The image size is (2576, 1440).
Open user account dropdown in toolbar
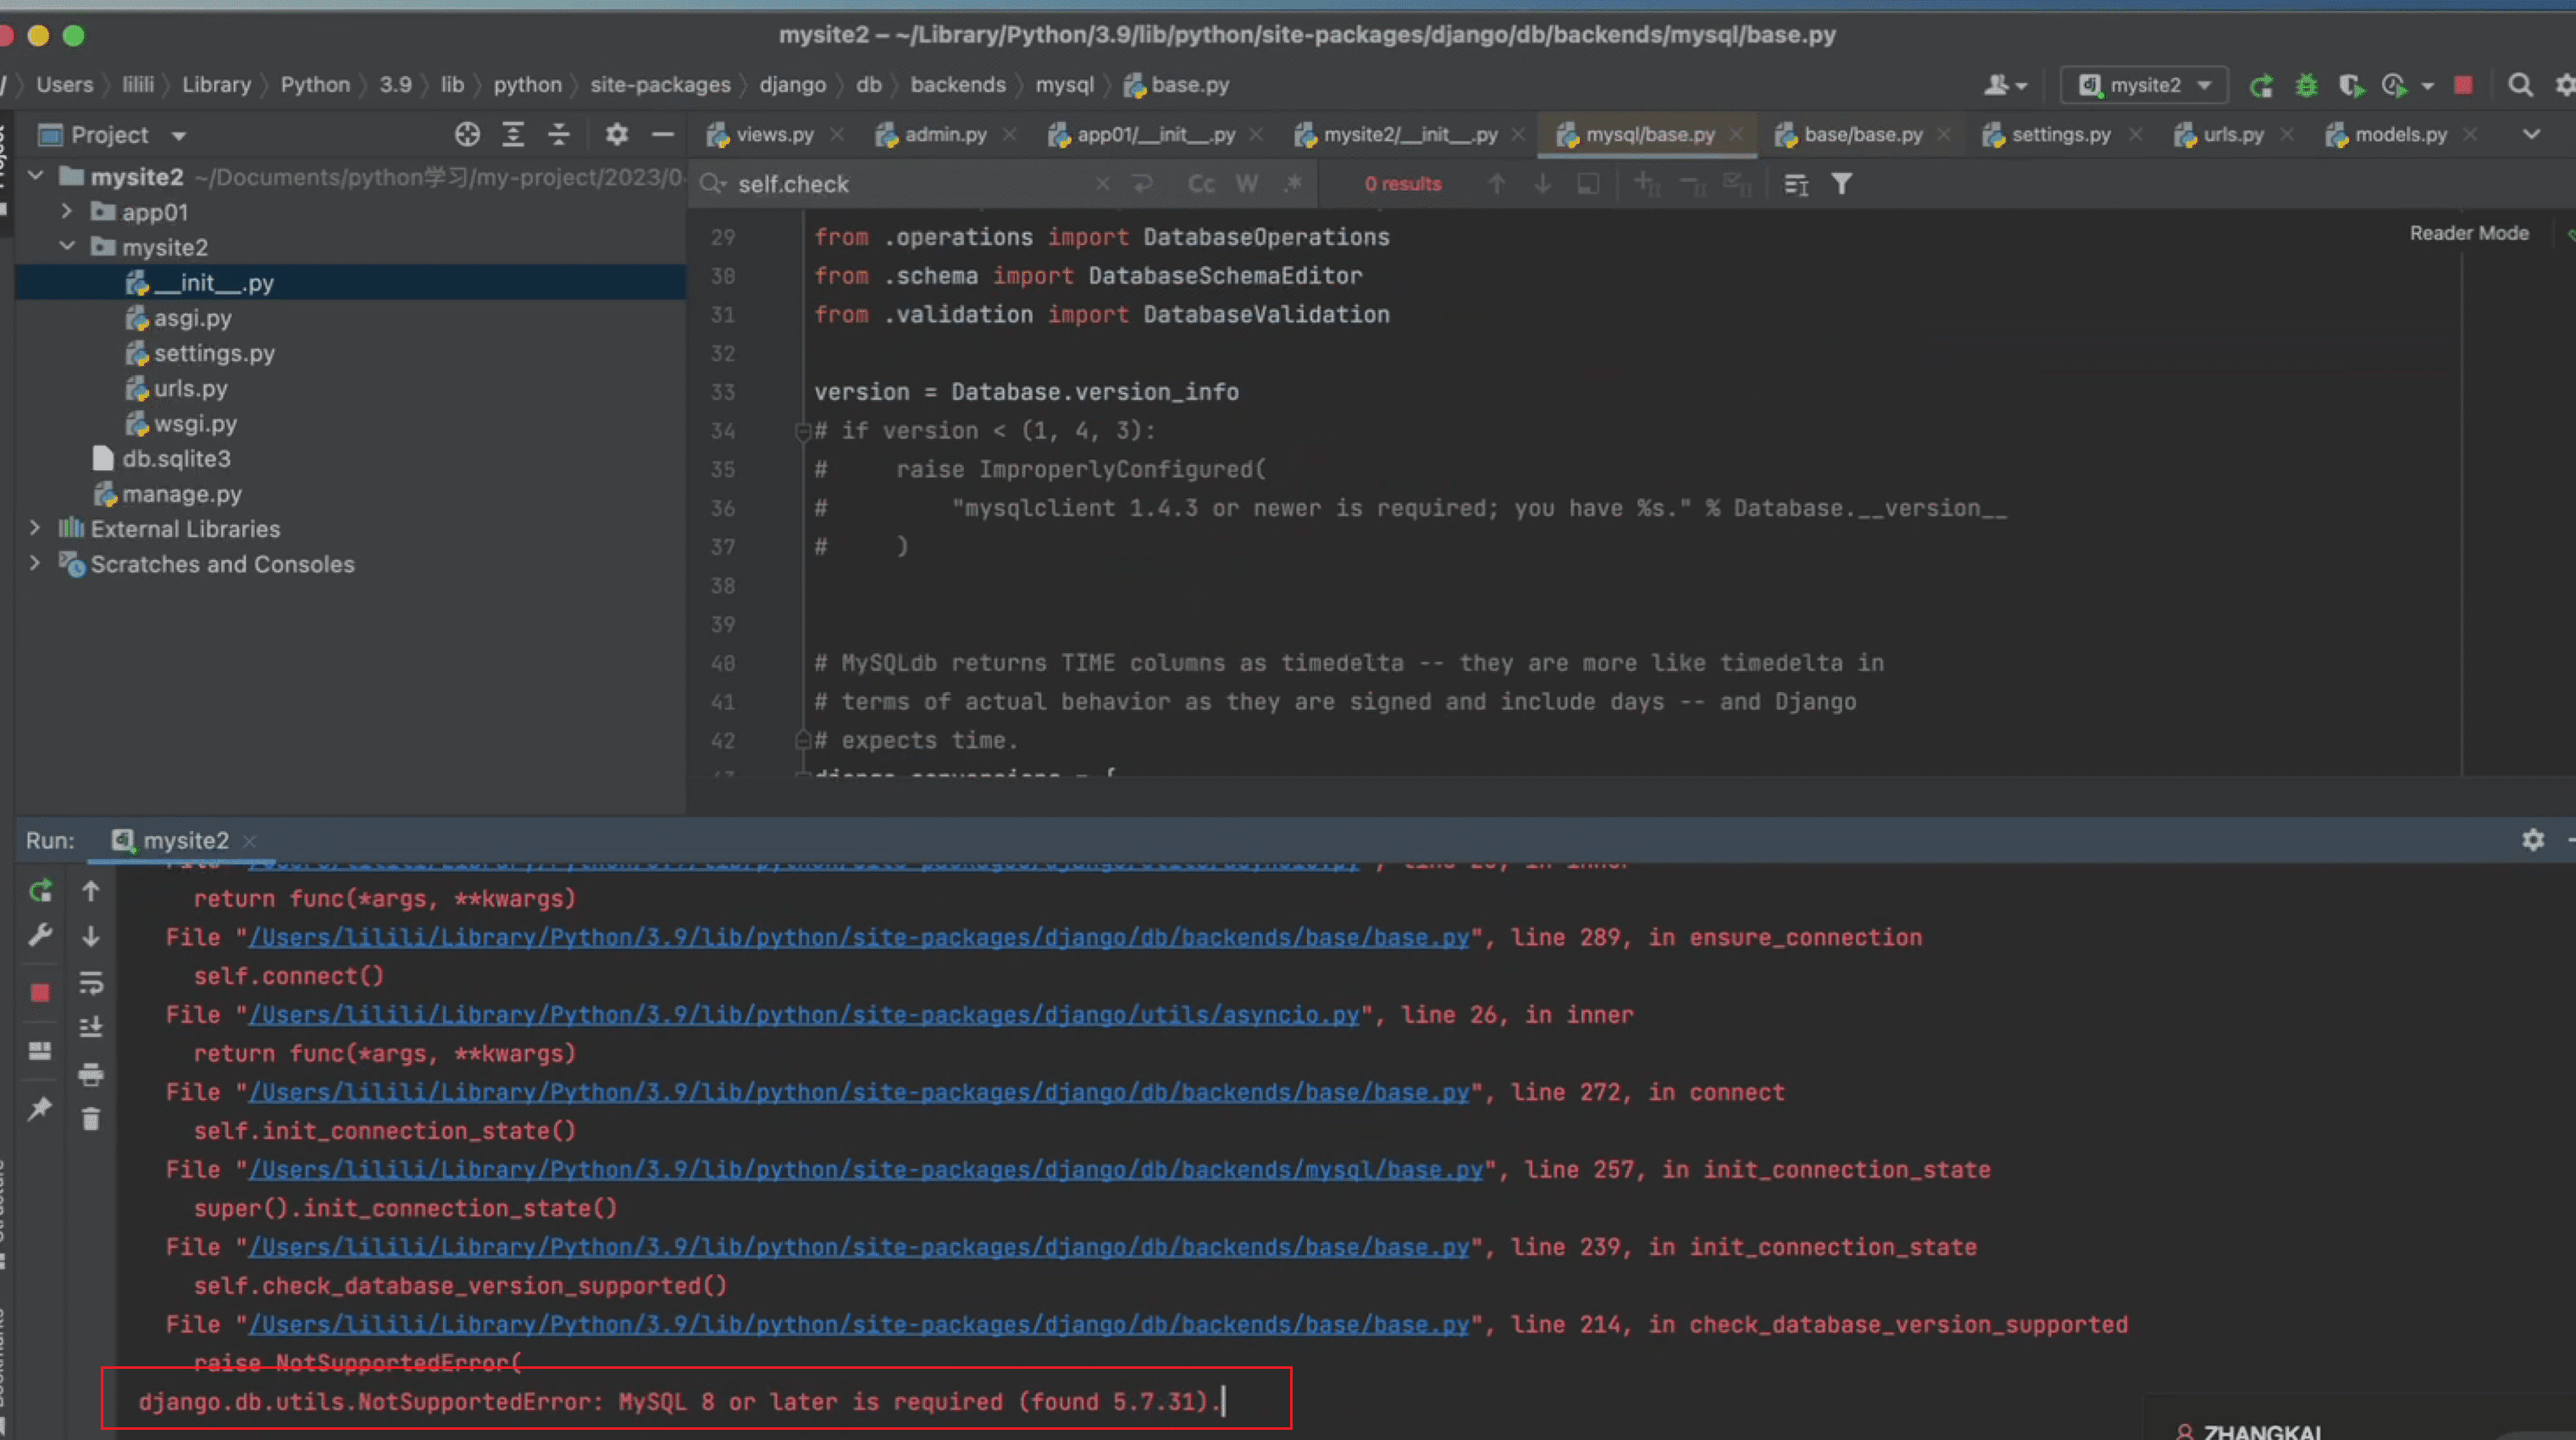point(2005,86)
